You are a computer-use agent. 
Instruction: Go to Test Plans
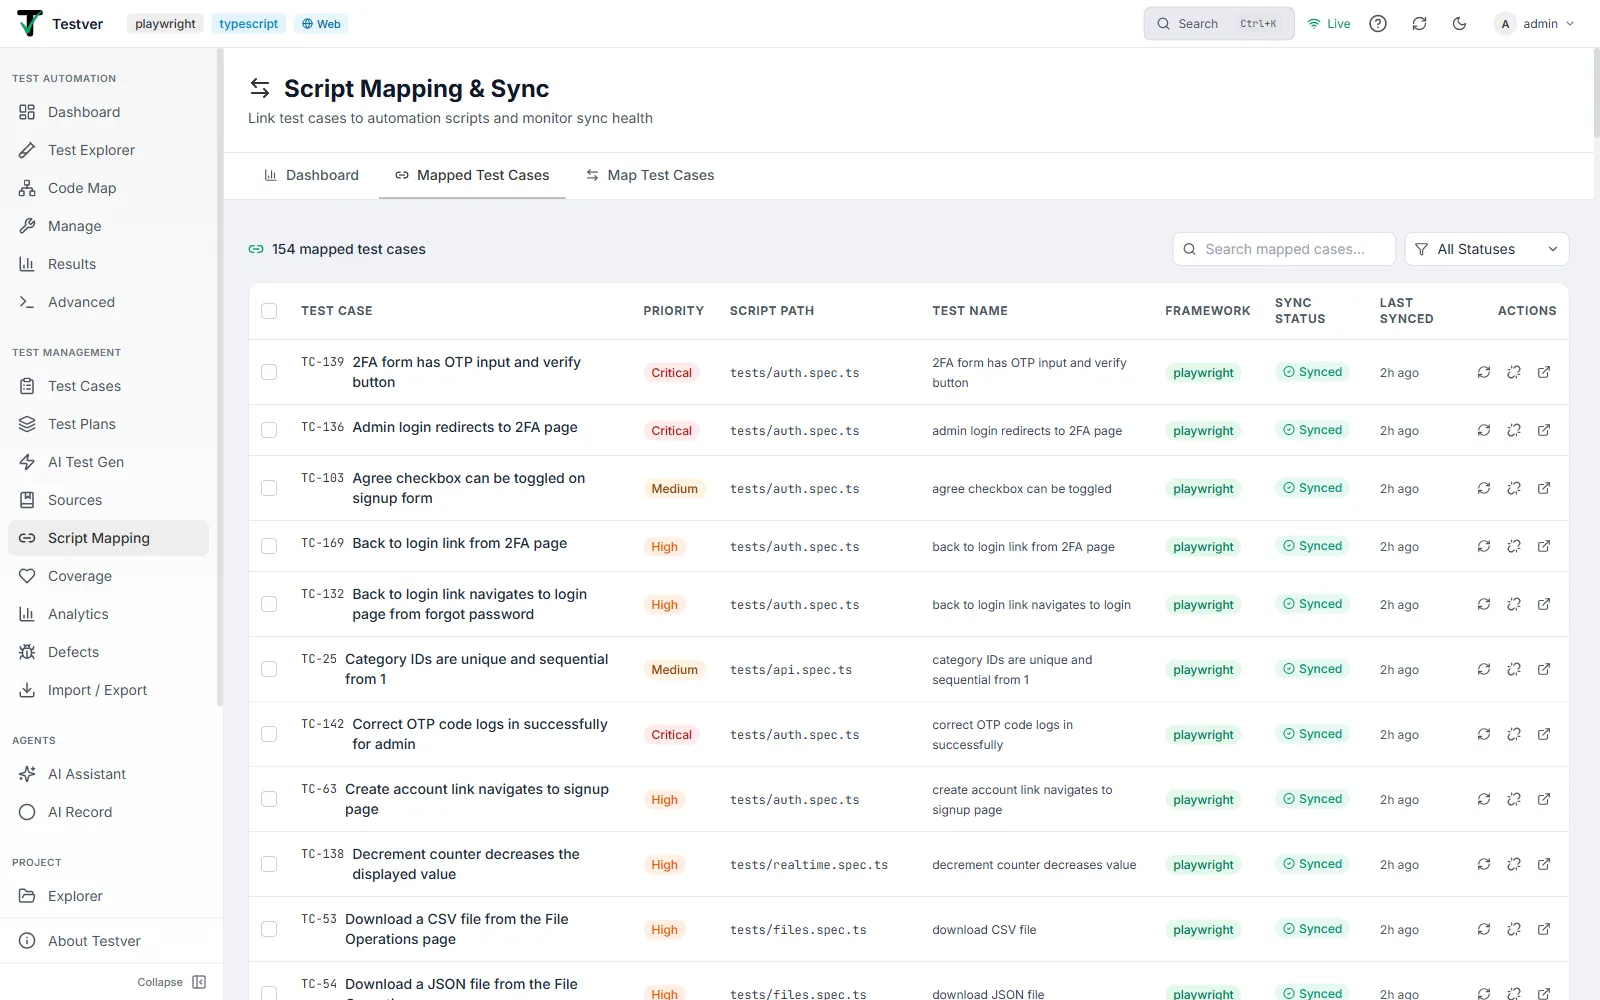(108, 424)
